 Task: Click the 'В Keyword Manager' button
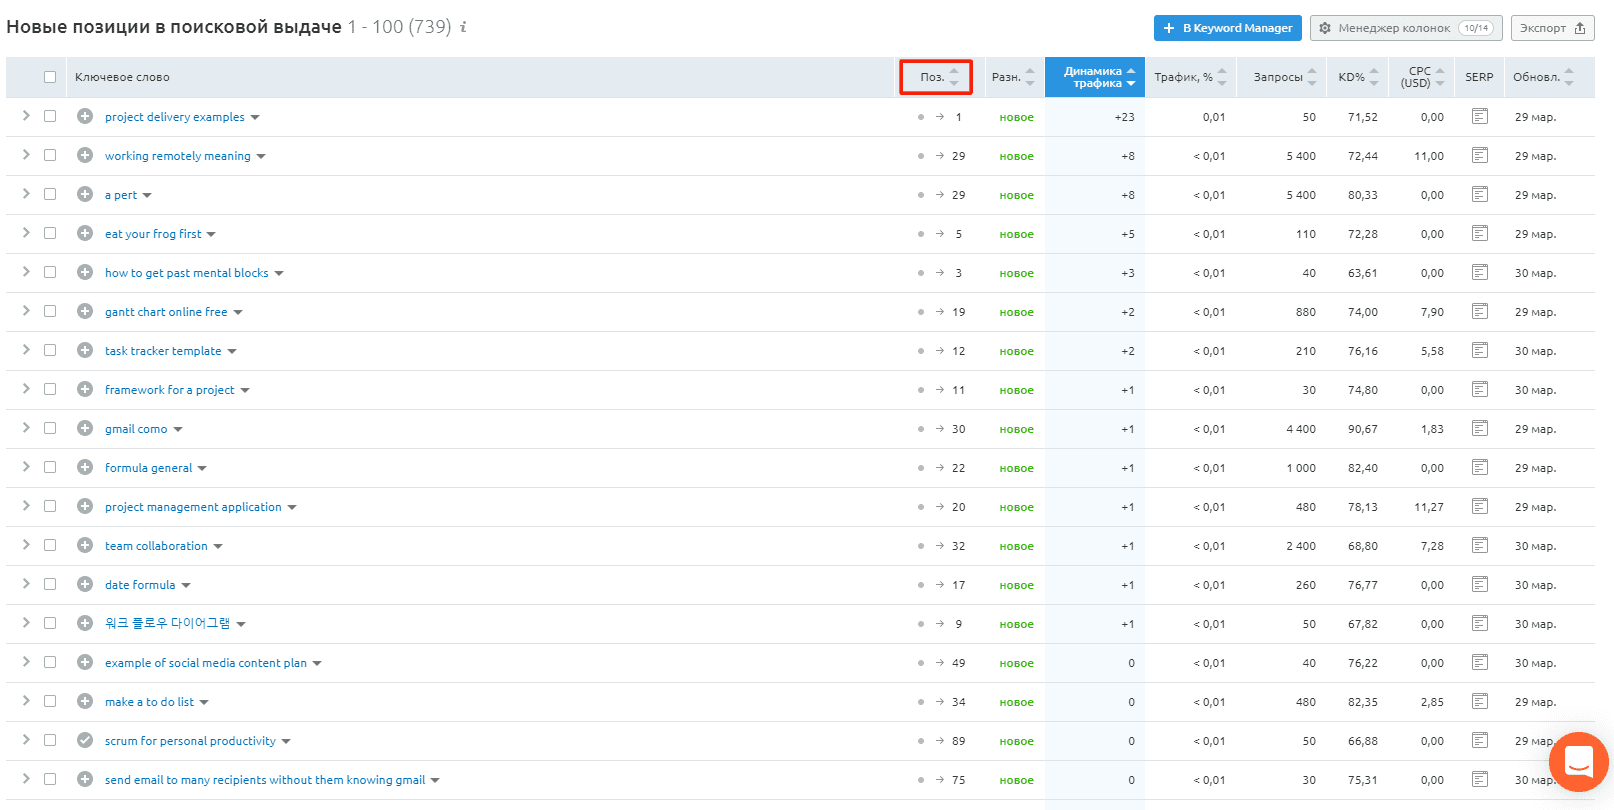tap(1227, 28)
